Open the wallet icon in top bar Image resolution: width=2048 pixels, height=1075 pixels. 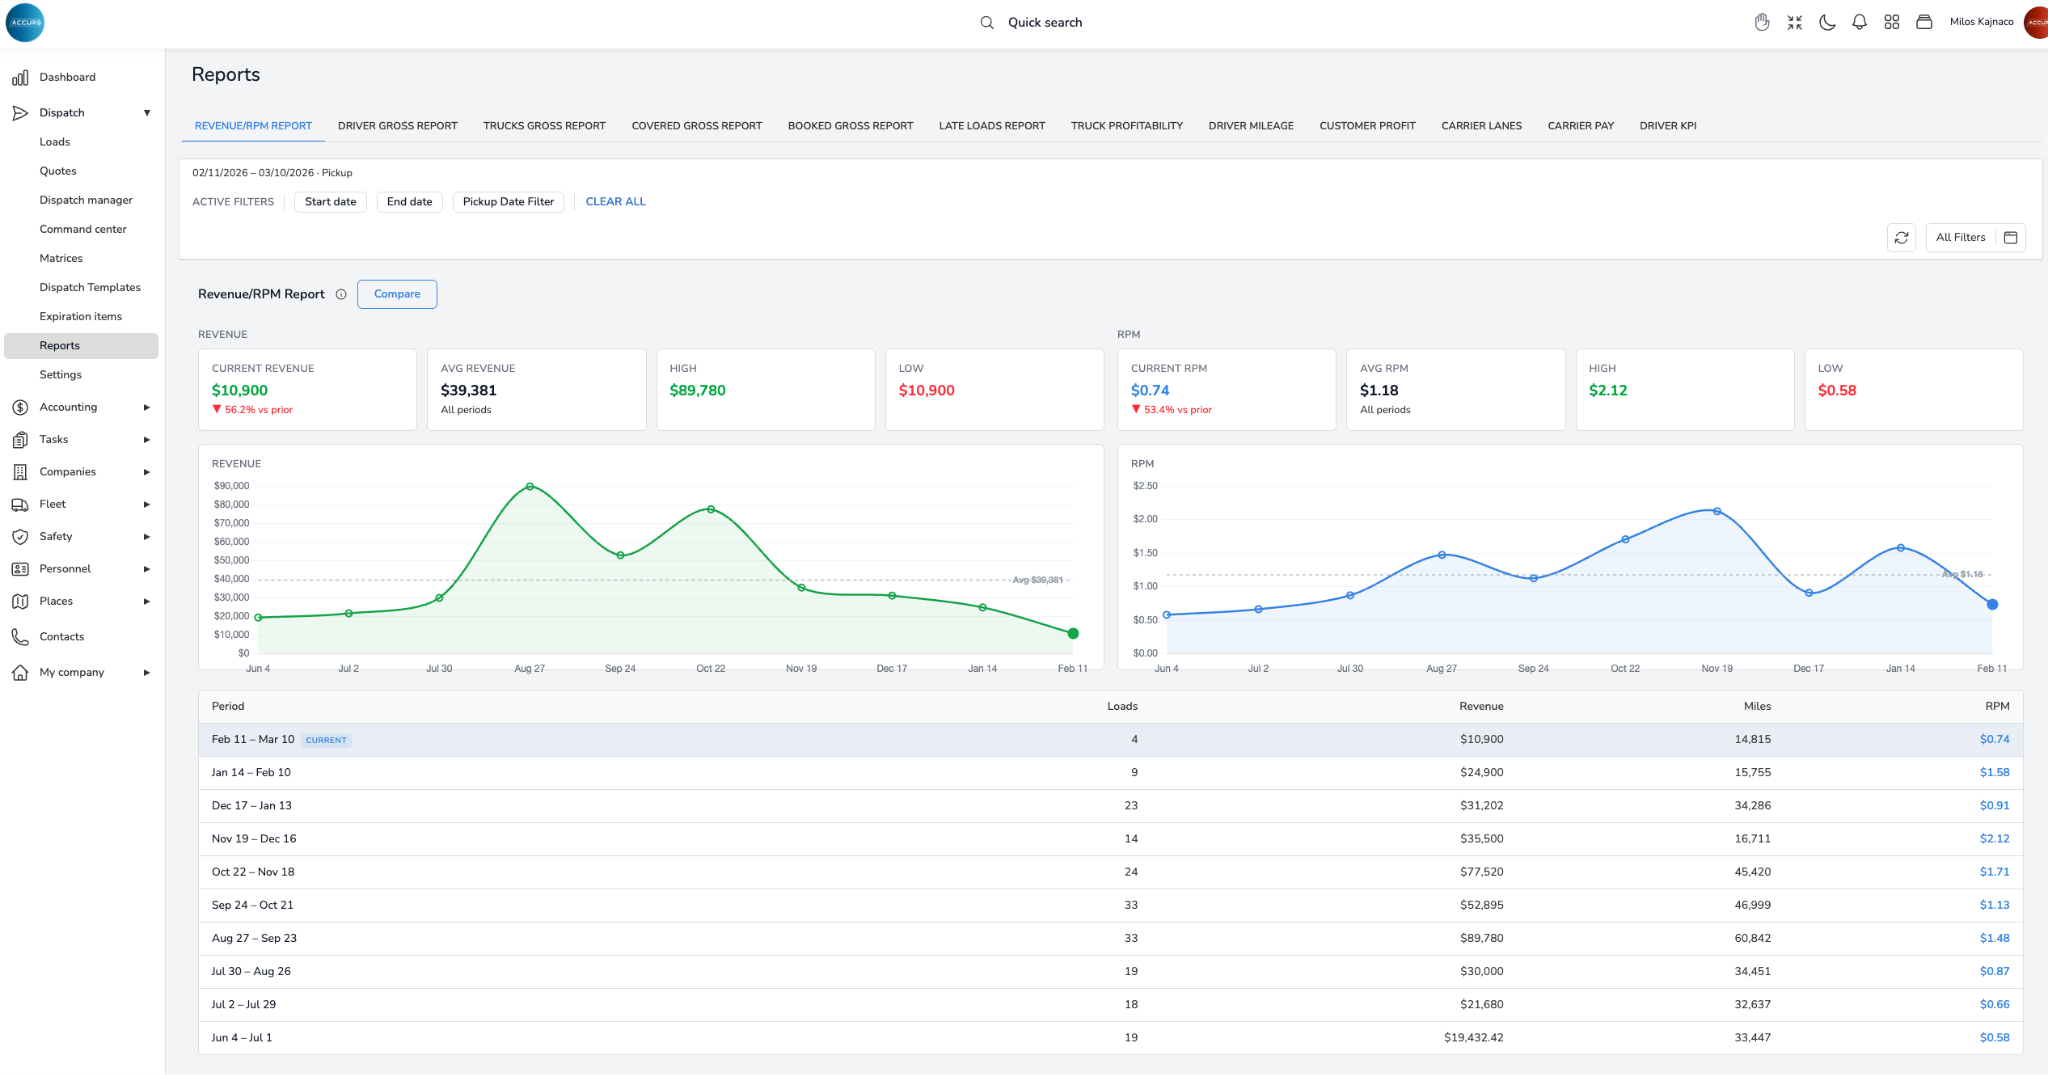pyautogui.click(x=1924, y=22)
